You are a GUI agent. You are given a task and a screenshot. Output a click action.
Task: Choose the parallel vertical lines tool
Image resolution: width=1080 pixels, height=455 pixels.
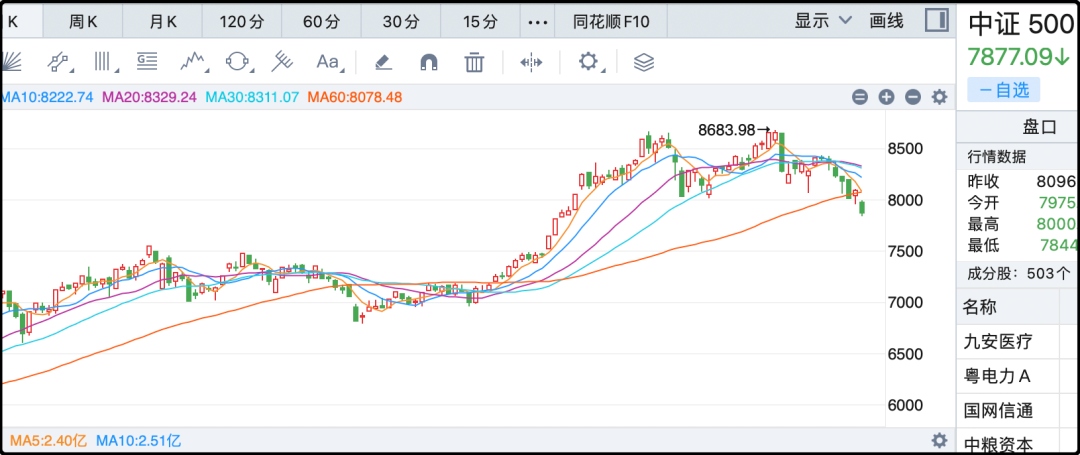(x=103, y=62)
